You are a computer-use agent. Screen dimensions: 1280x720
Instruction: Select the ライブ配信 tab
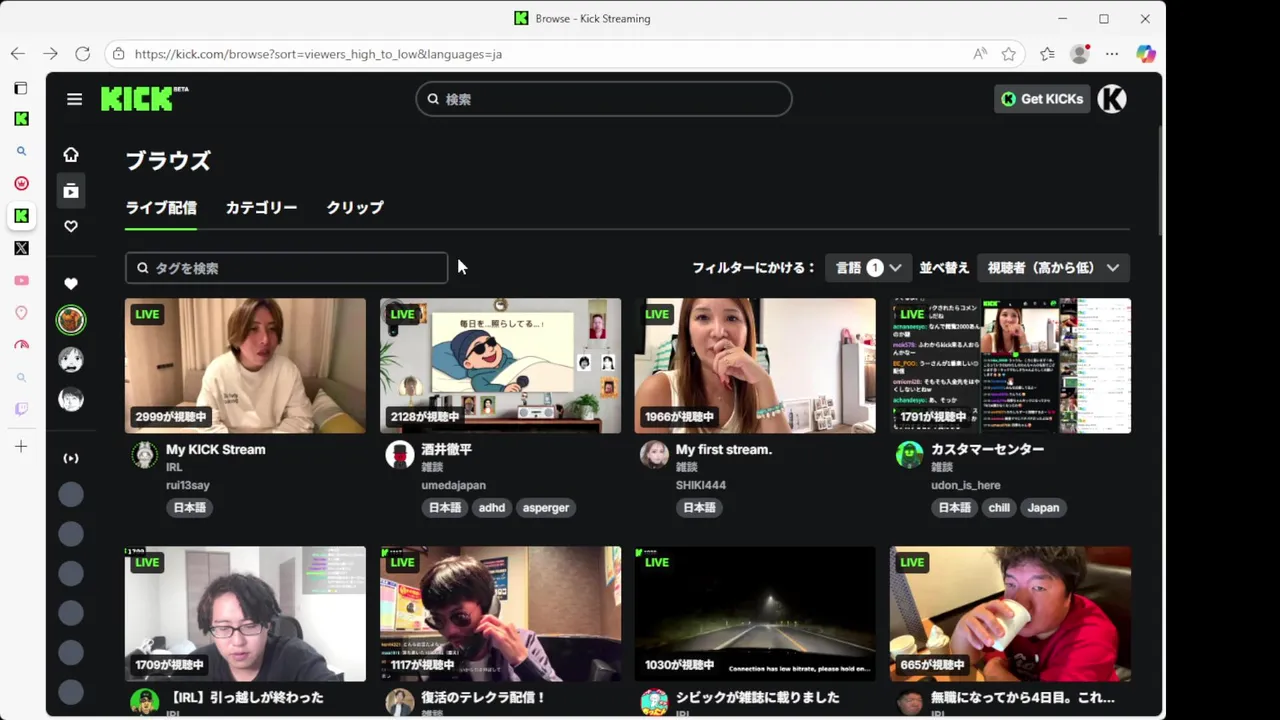pos(161,208)
